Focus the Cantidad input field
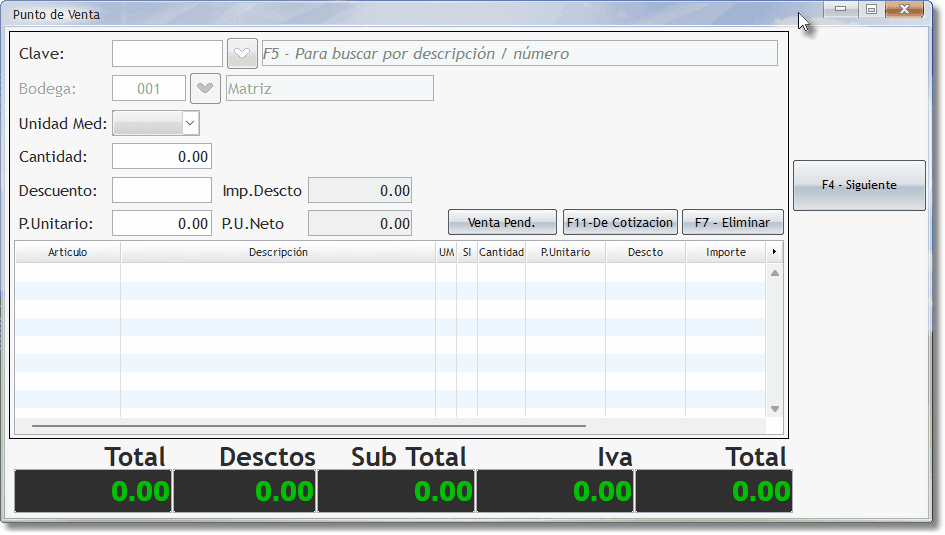Viewport: 945px width, 535px height. tap(162, 157)
